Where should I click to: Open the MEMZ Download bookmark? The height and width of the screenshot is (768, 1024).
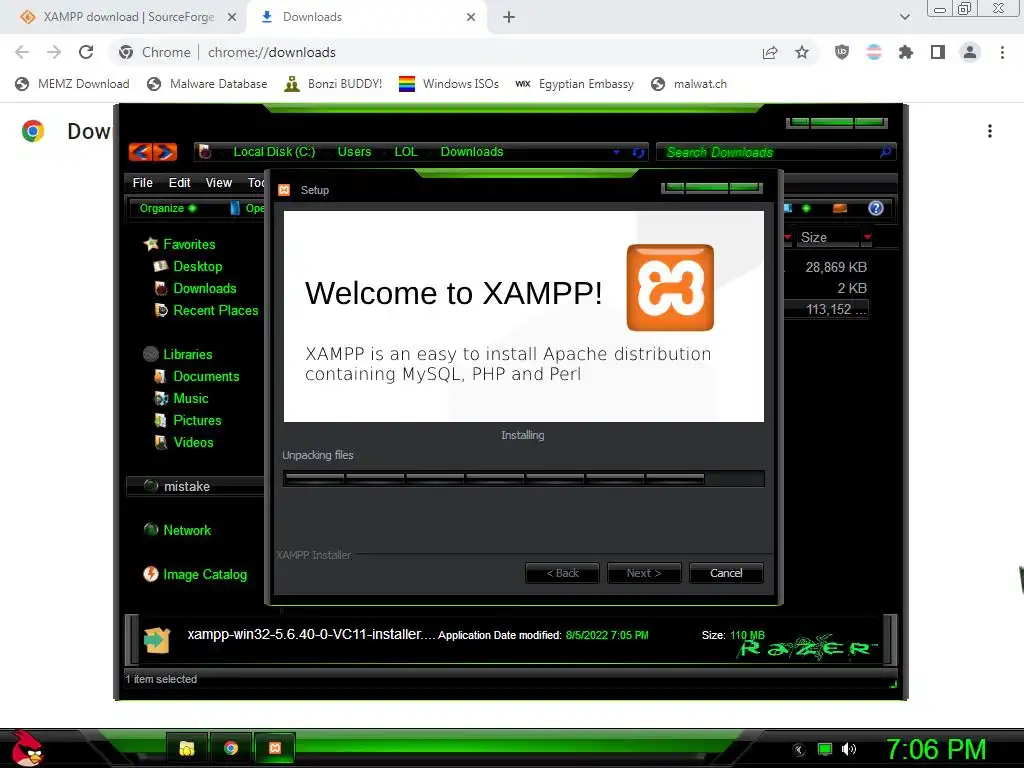(72, 84)
